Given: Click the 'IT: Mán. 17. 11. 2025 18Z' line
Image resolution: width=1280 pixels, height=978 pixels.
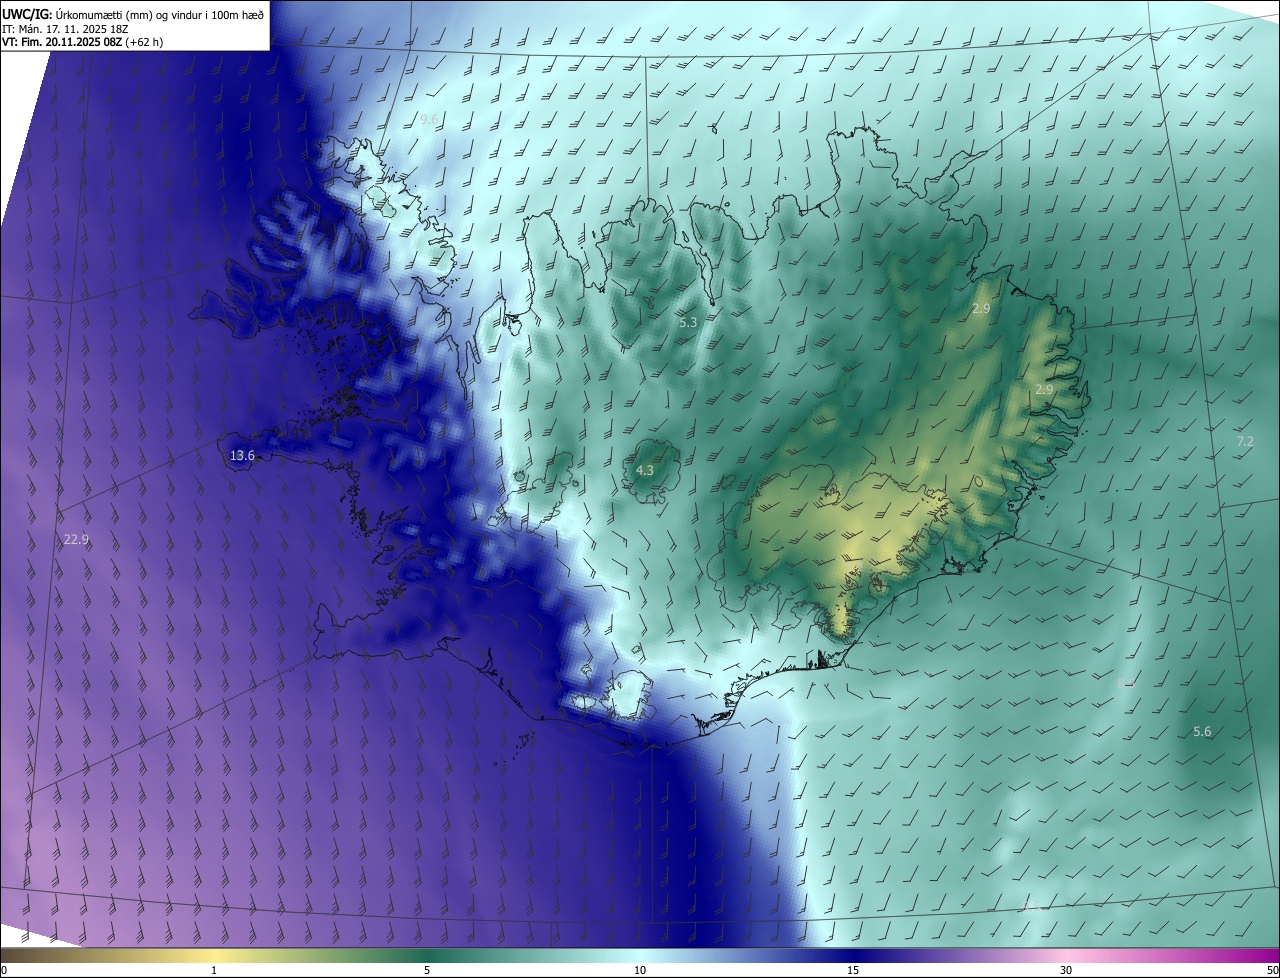Looking at the screenshot, I should click(x=63, y=28).
